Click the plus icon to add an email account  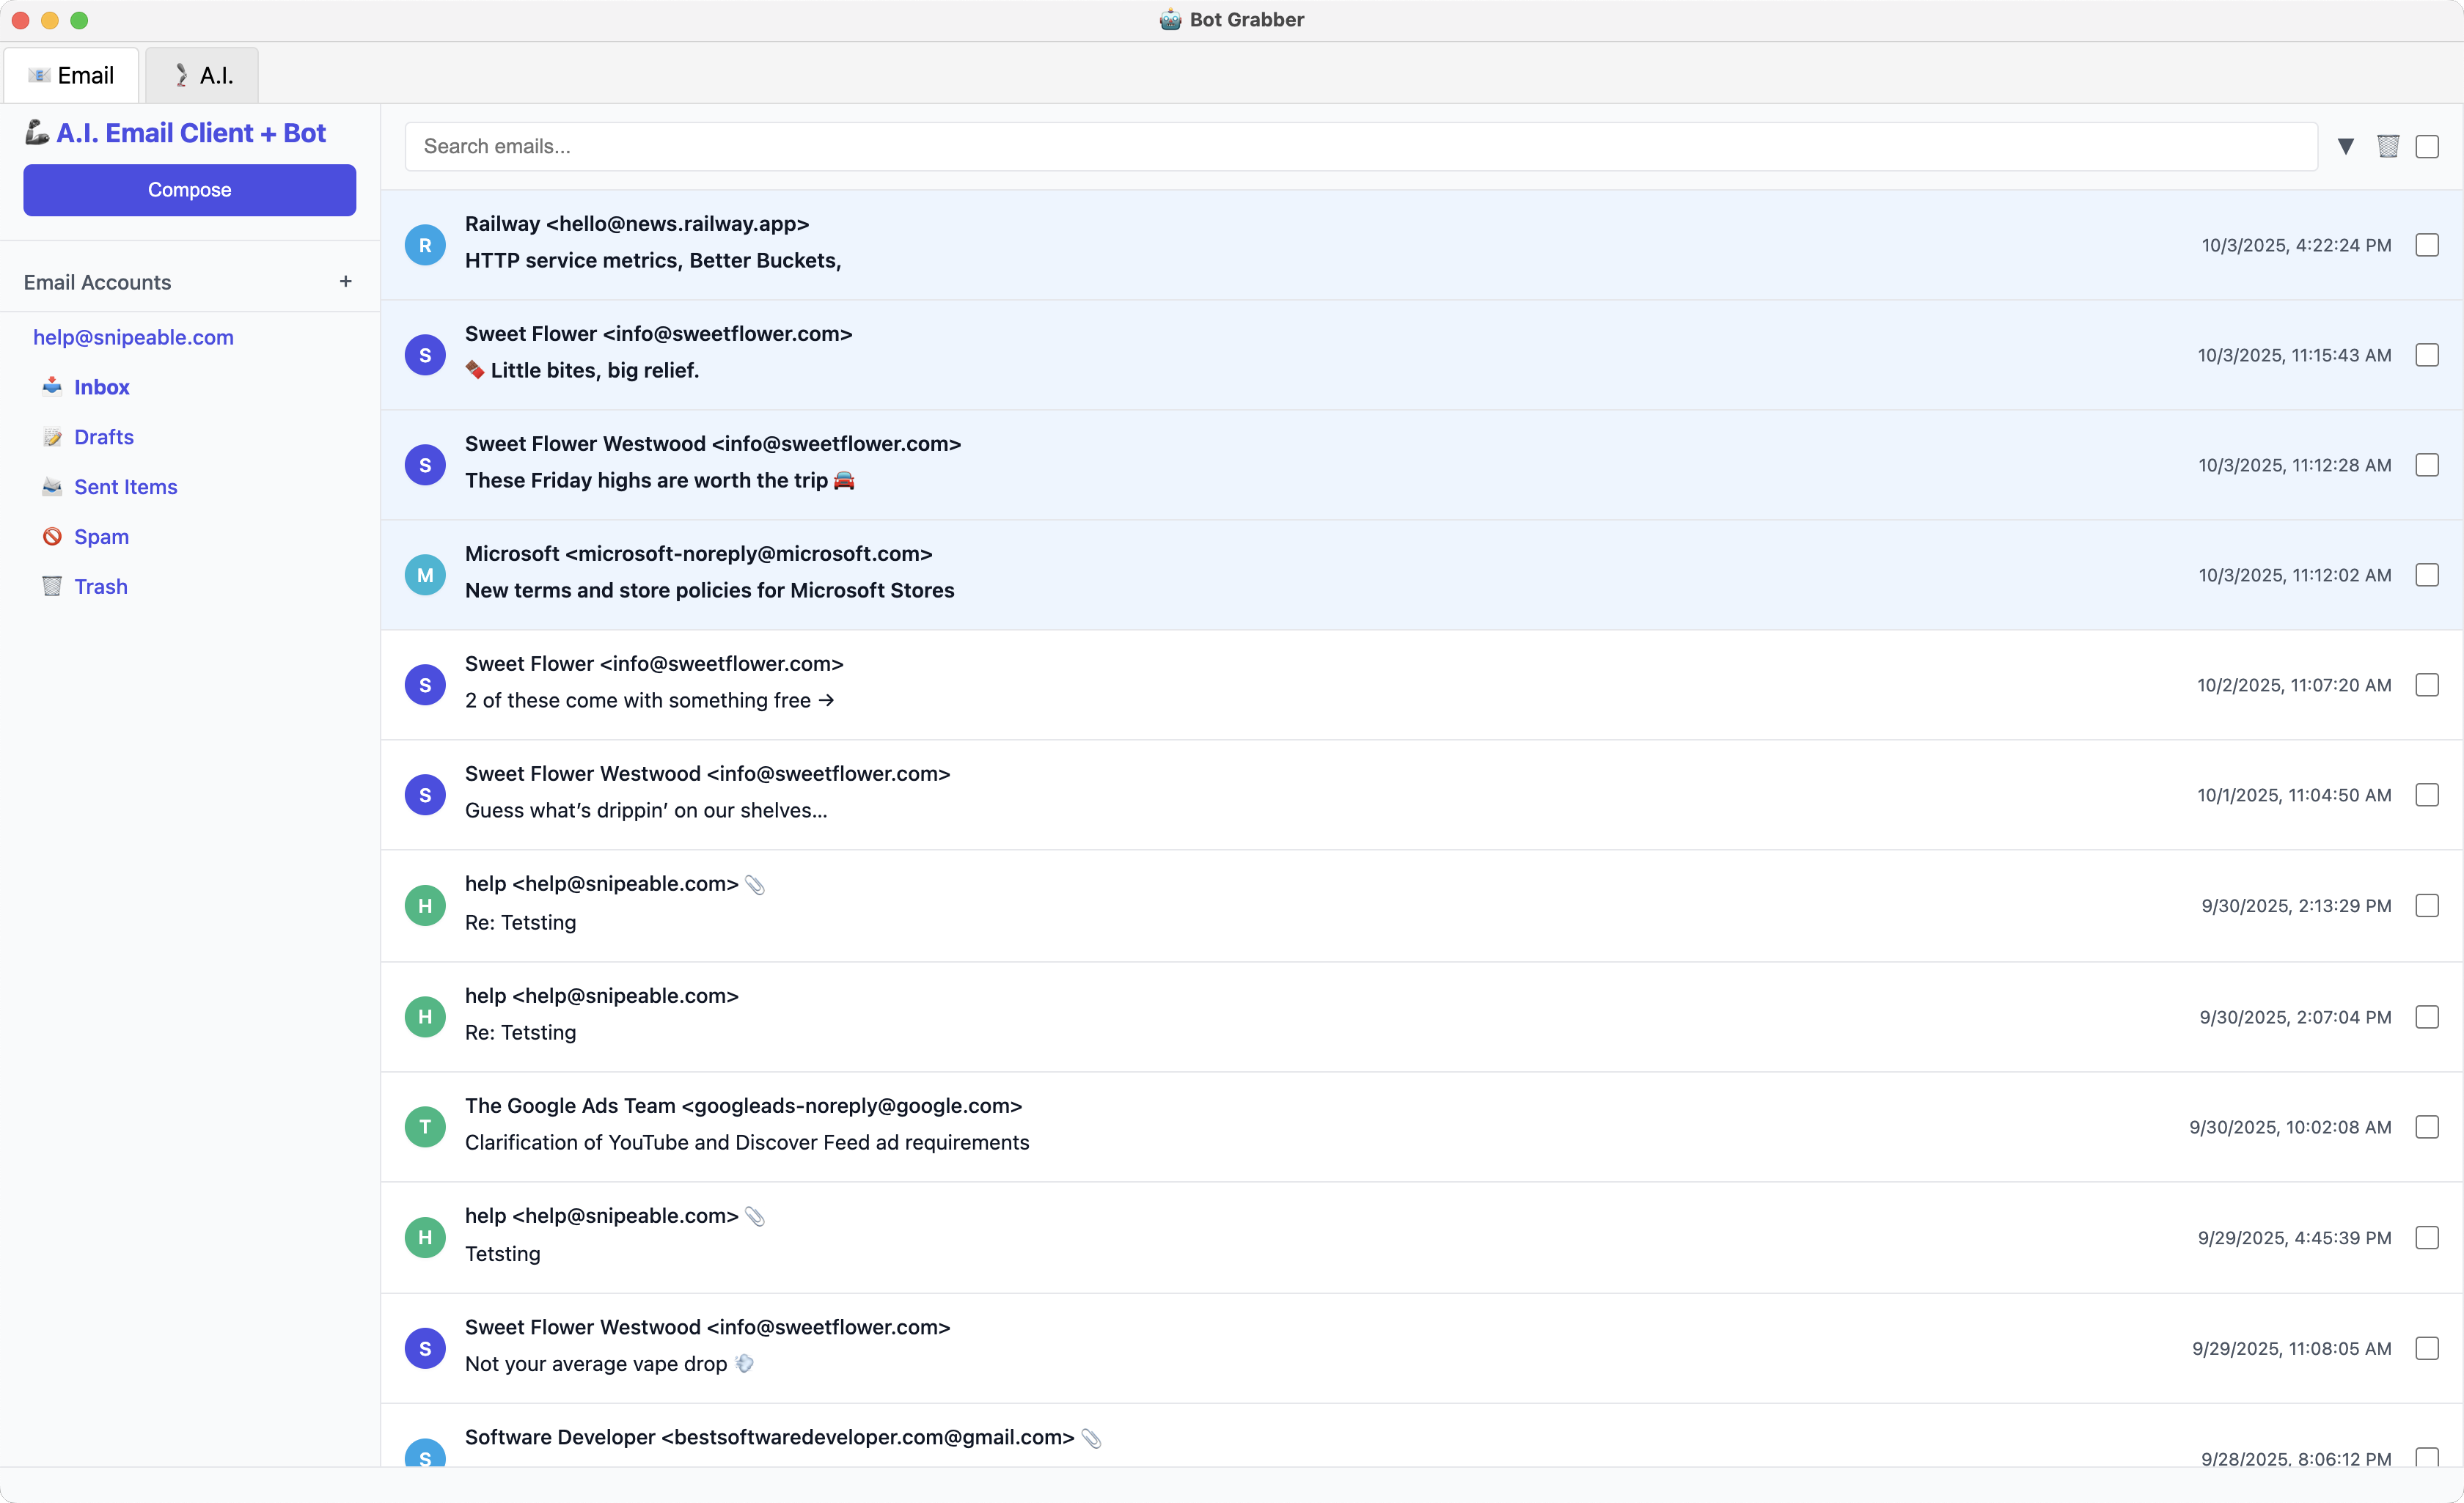[x=345, y=282]
